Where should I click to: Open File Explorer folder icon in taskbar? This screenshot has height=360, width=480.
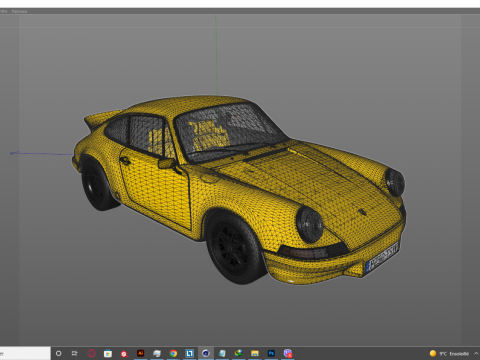(255, 353)
